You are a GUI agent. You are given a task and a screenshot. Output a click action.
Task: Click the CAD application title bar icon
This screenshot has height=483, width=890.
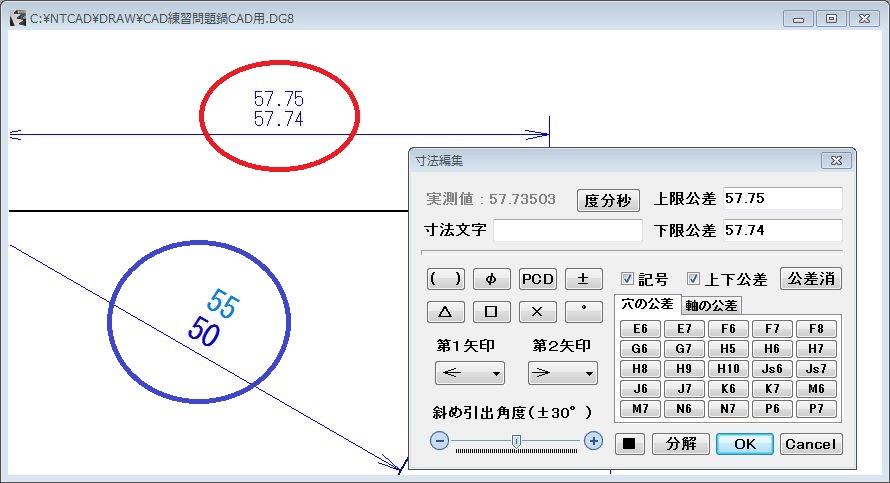coord(18,19)
